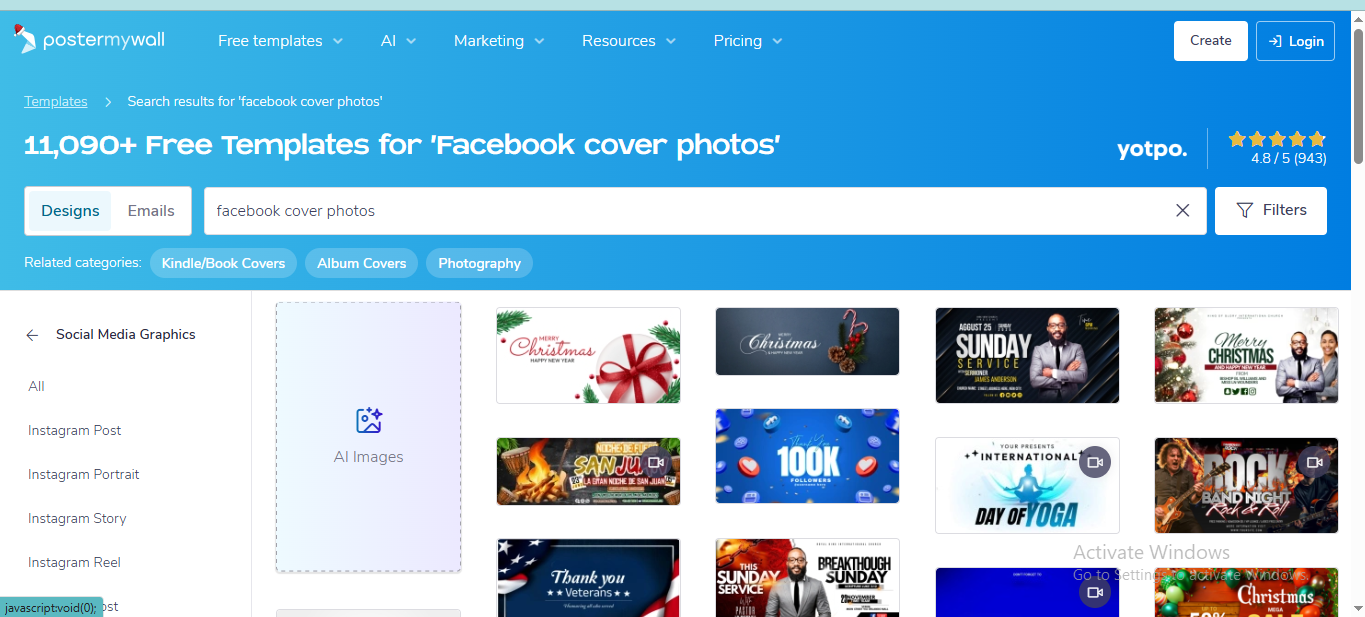Click the login arrow icon next to Login

(x=1274, y=41)
